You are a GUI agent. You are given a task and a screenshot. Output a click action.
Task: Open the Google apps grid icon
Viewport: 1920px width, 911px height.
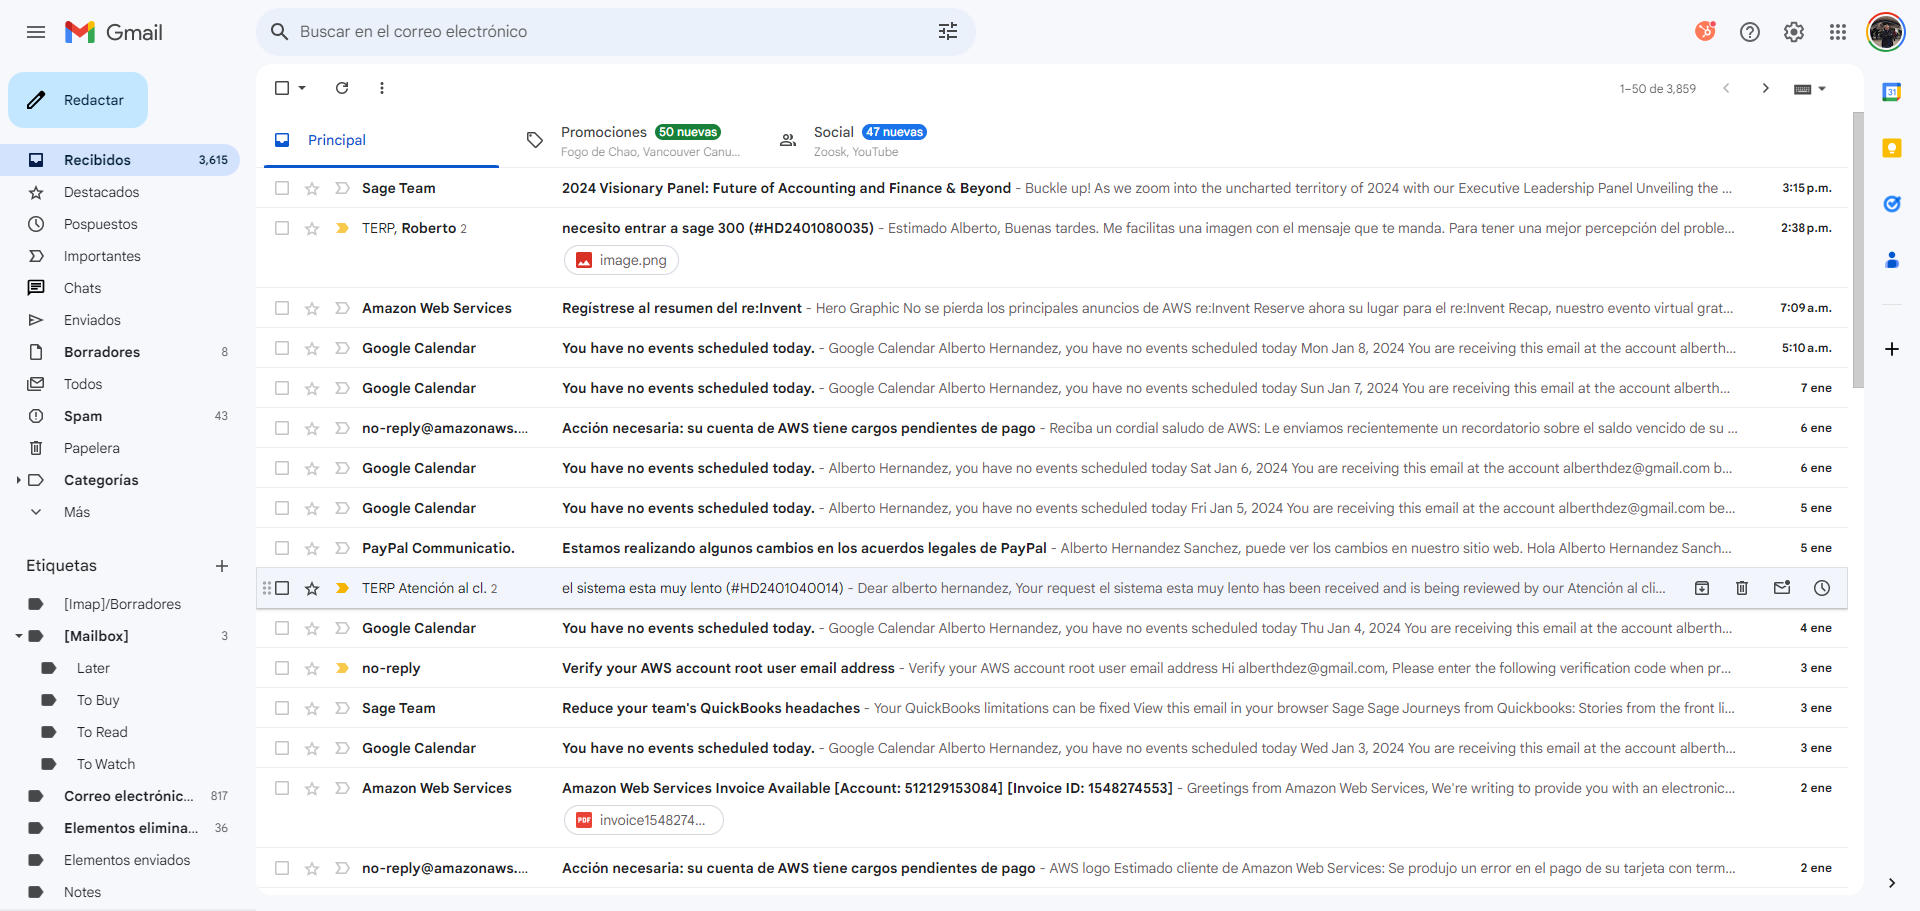coord(1838,32)
